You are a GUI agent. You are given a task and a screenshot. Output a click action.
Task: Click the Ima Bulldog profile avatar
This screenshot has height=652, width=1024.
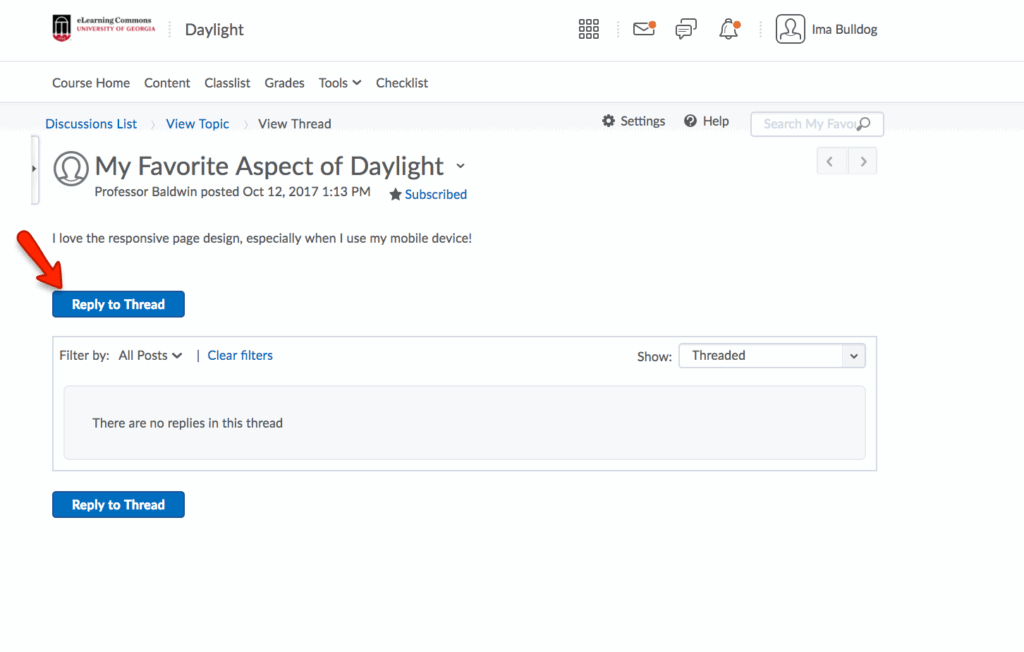pos(790,29)
